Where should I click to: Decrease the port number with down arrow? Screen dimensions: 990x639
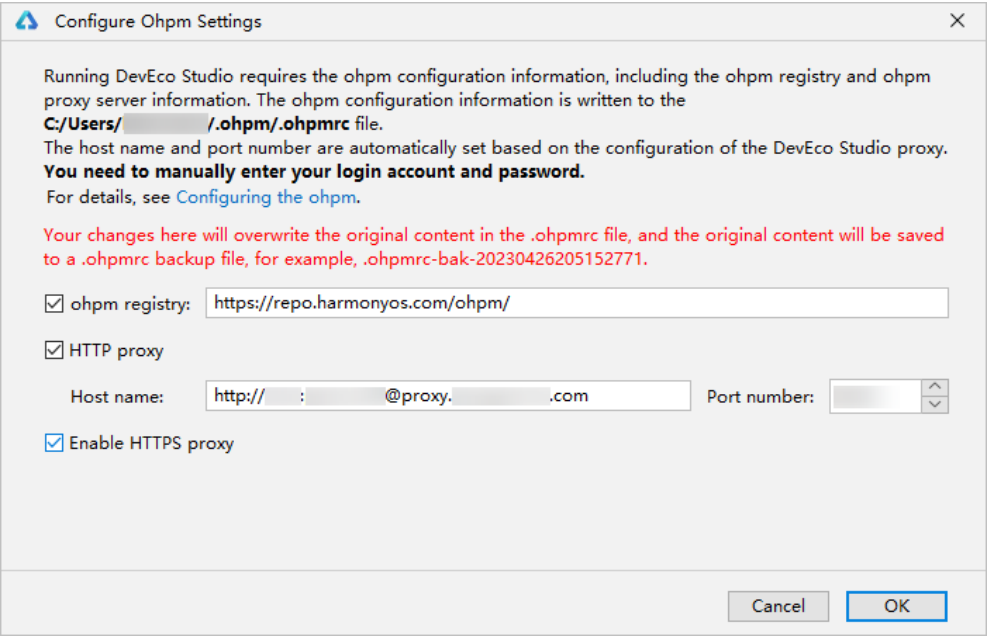[x=935, y=405]
